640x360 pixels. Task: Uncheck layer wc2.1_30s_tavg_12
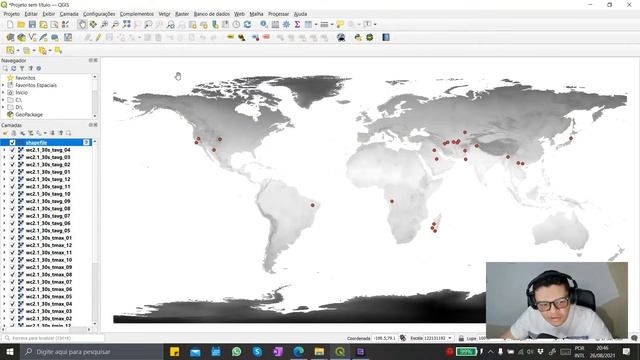click(x=13, y=179)
